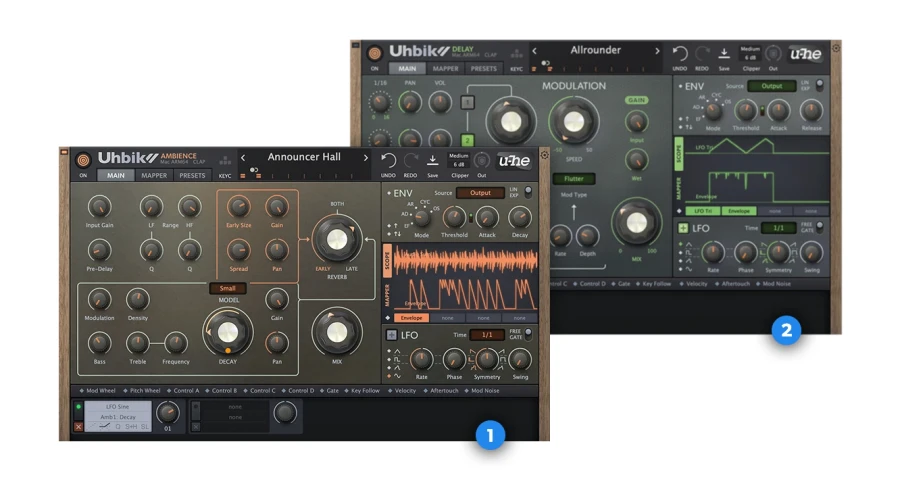Toggle LIN/EXP switch in Ambience ENV
The image size is (900, 498).
[528, 192]
